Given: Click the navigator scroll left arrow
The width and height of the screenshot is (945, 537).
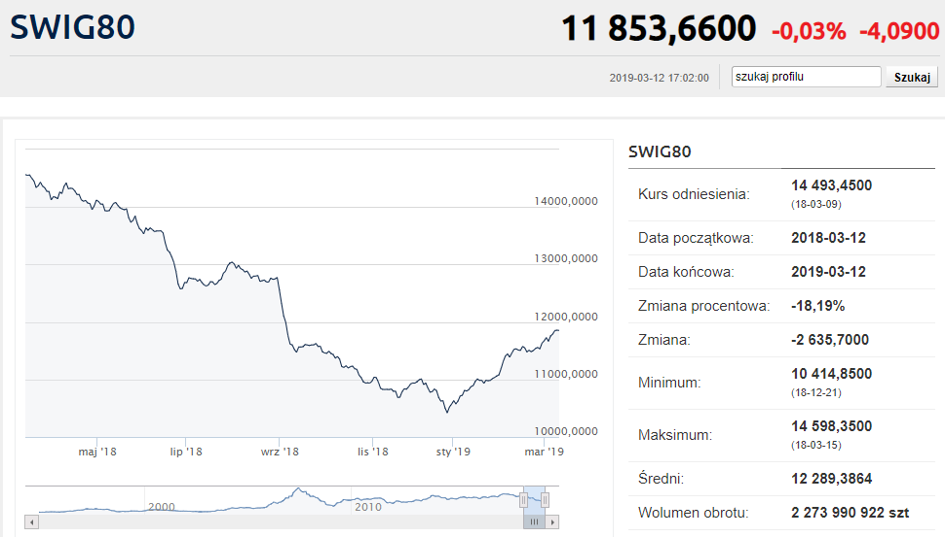Looking at the screenshot, I should pos(31,522).
